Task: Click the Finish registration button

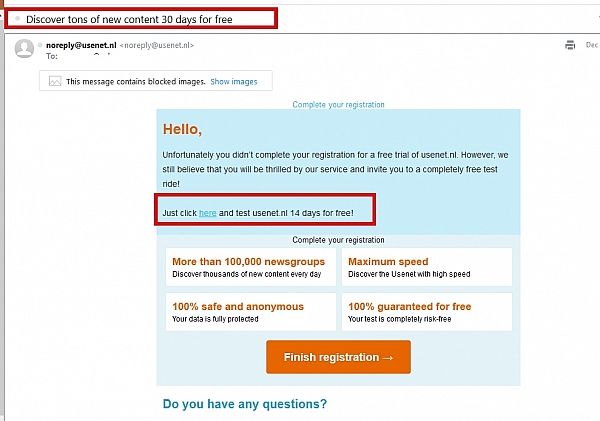Action: 338,357
